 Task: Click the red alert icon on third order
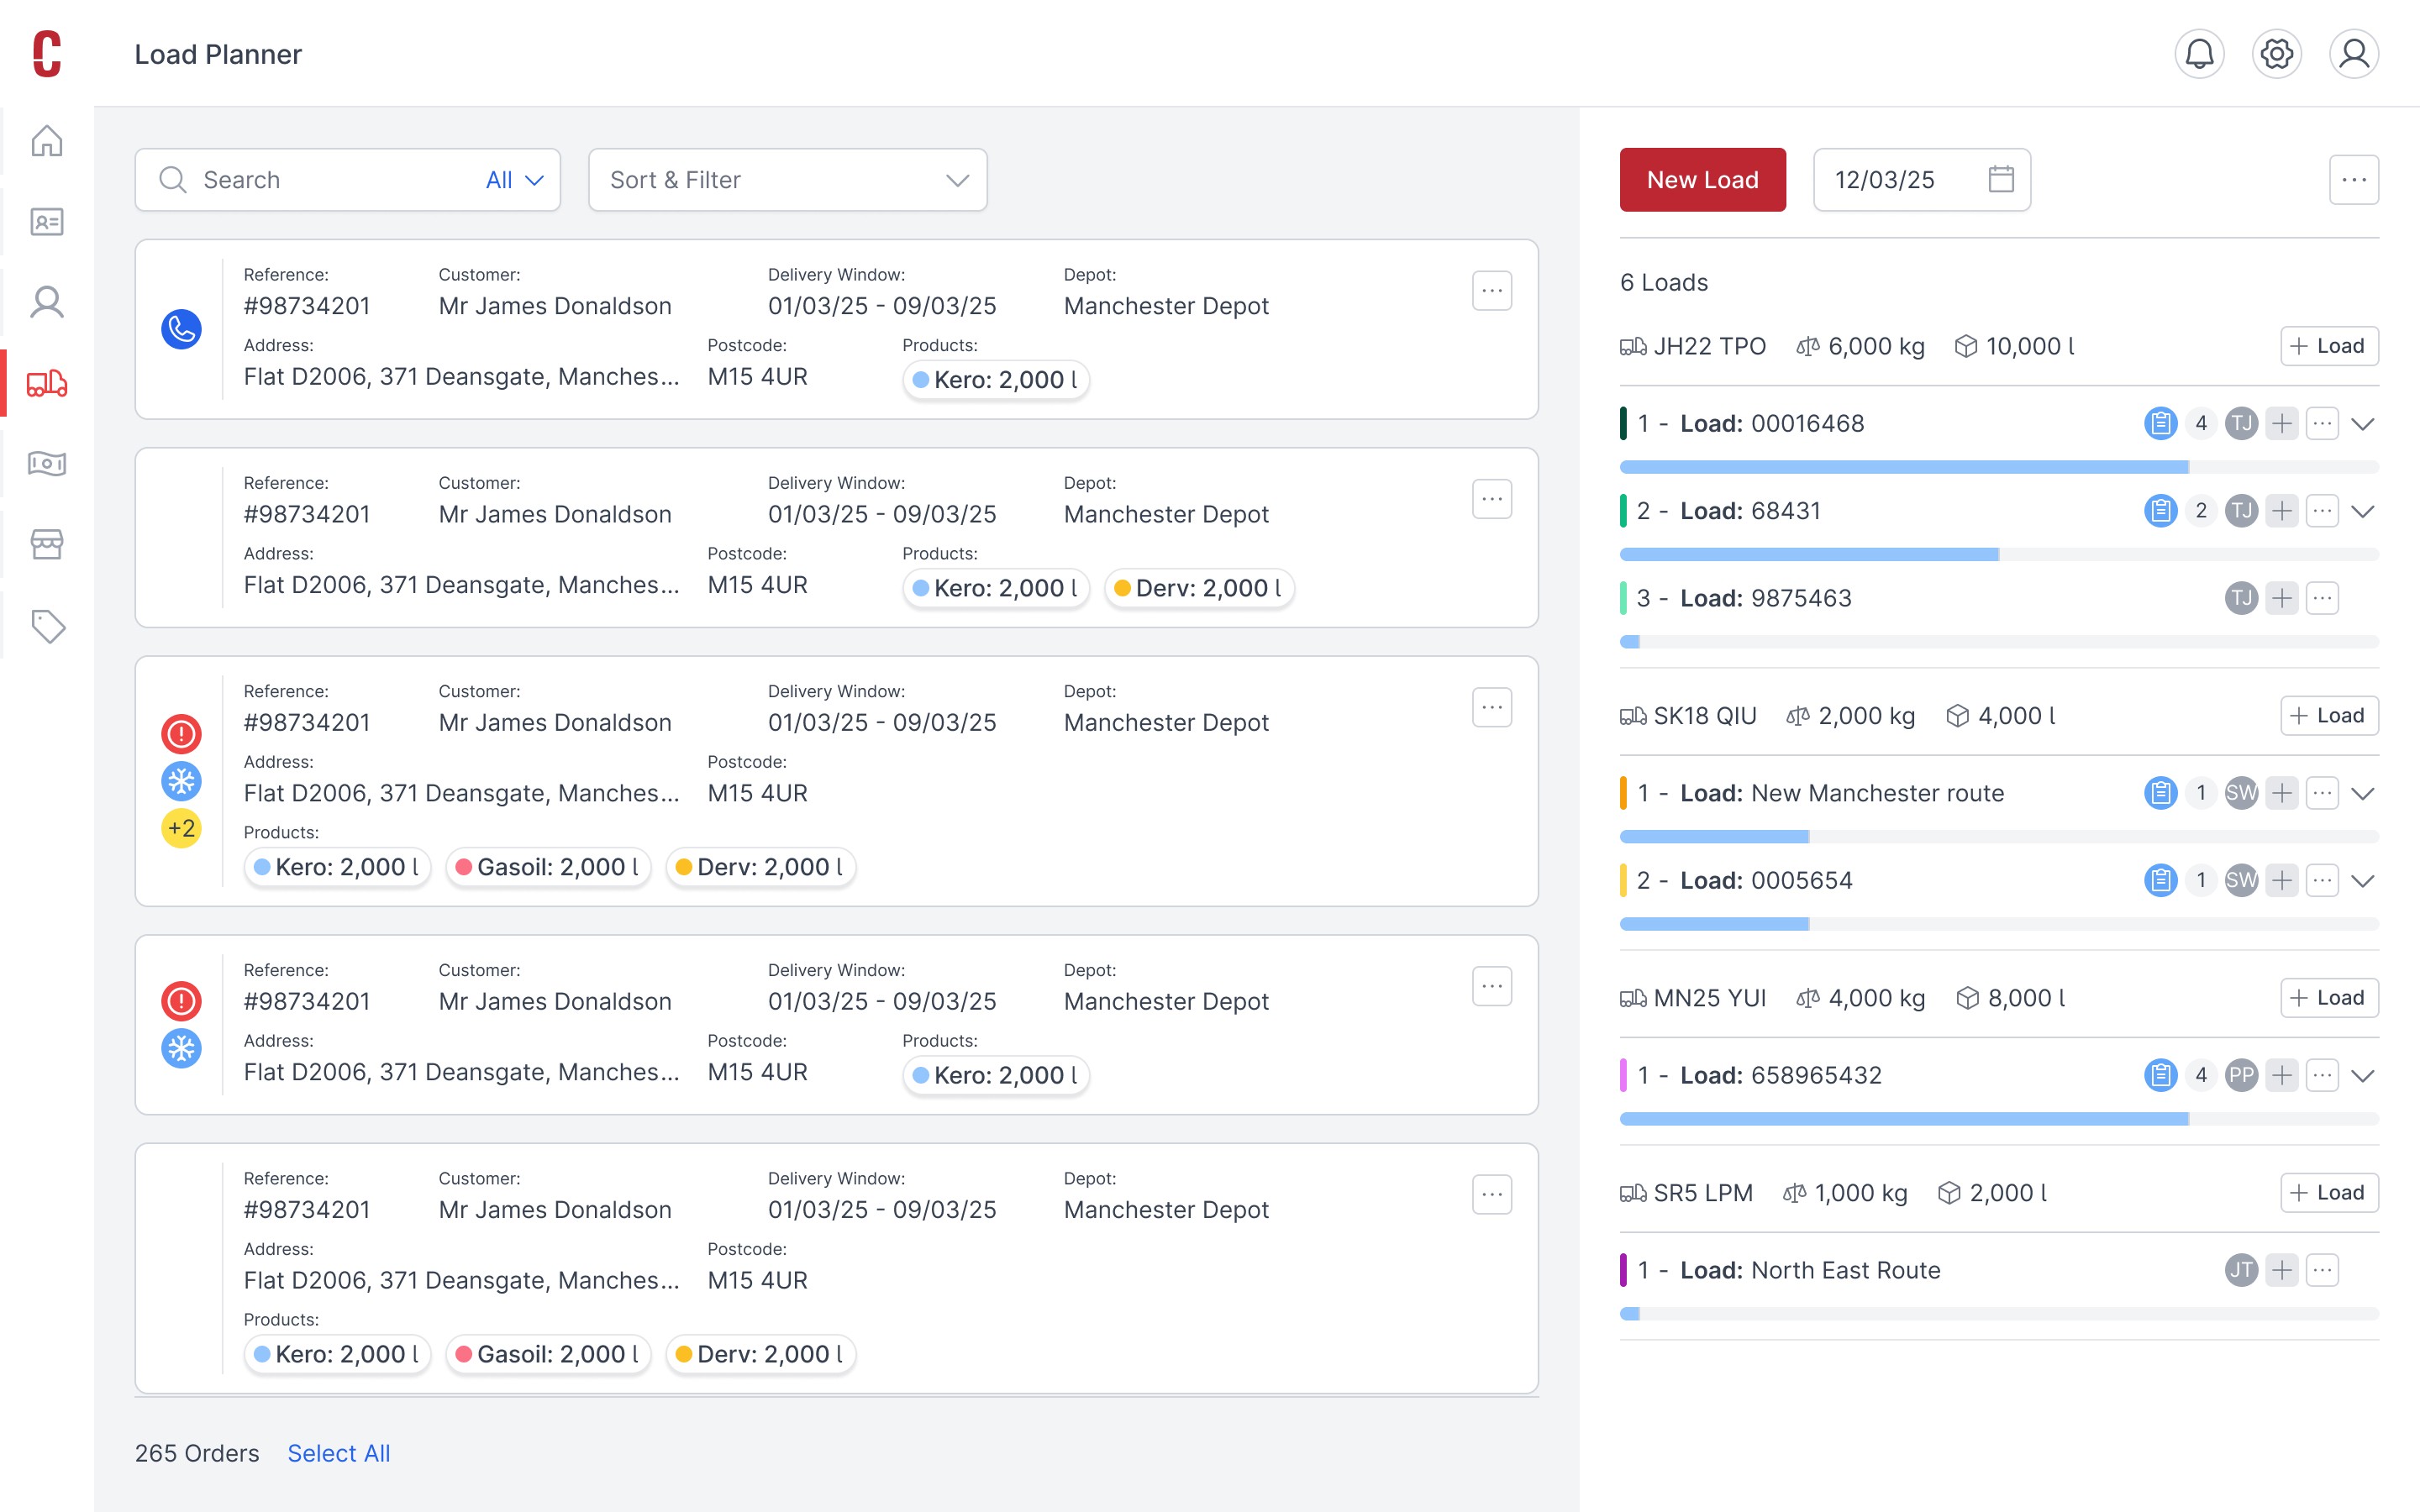point(181,734)
